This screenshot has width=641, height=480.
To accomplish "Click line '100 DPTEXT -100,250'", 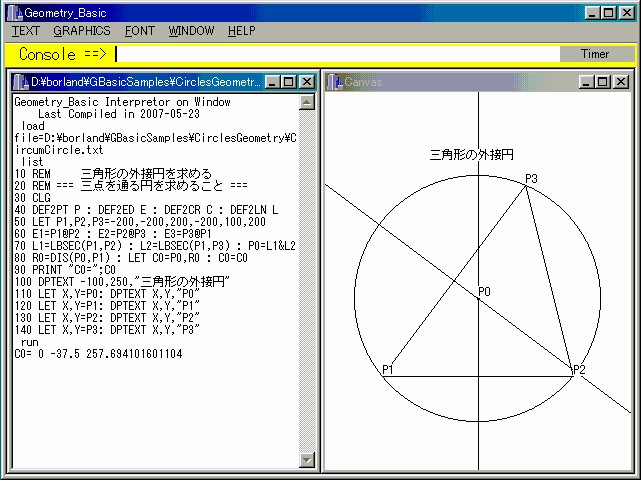I will click(122, 282).
